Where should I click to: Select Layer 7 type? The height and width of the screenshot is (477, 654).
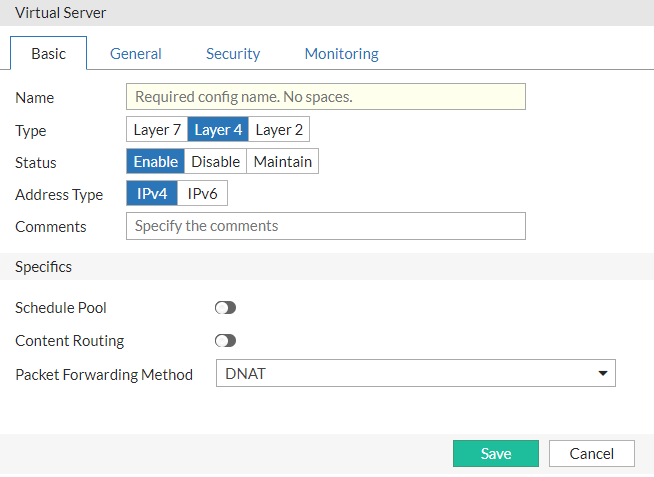(x=157, y=130)
